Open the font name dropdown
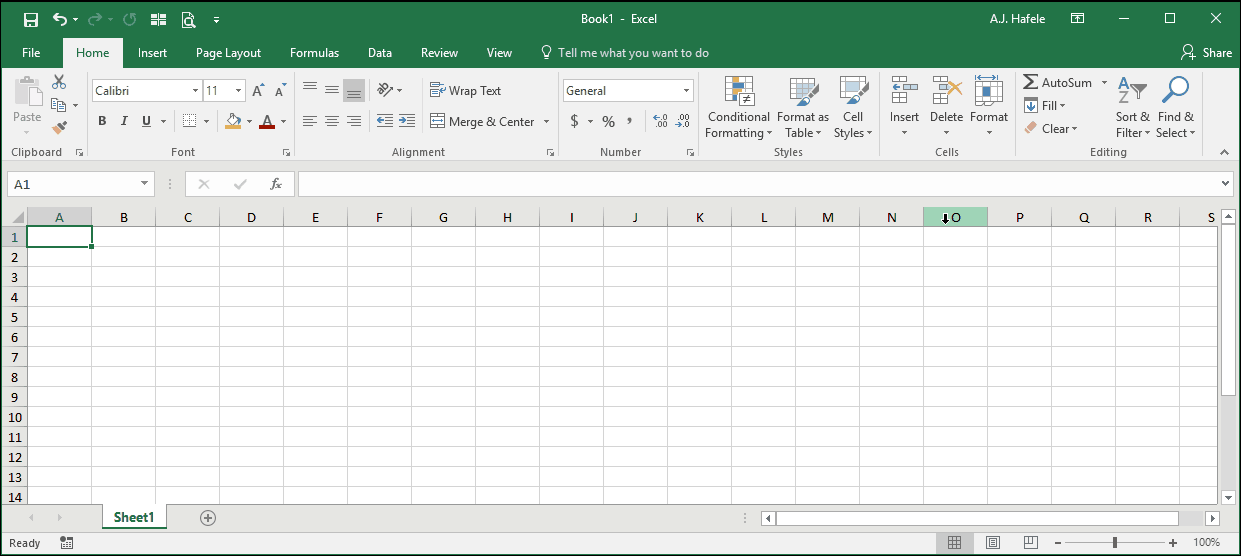Image resolution: width=1241 pixels, height=556 pixels. click(195, 91)
